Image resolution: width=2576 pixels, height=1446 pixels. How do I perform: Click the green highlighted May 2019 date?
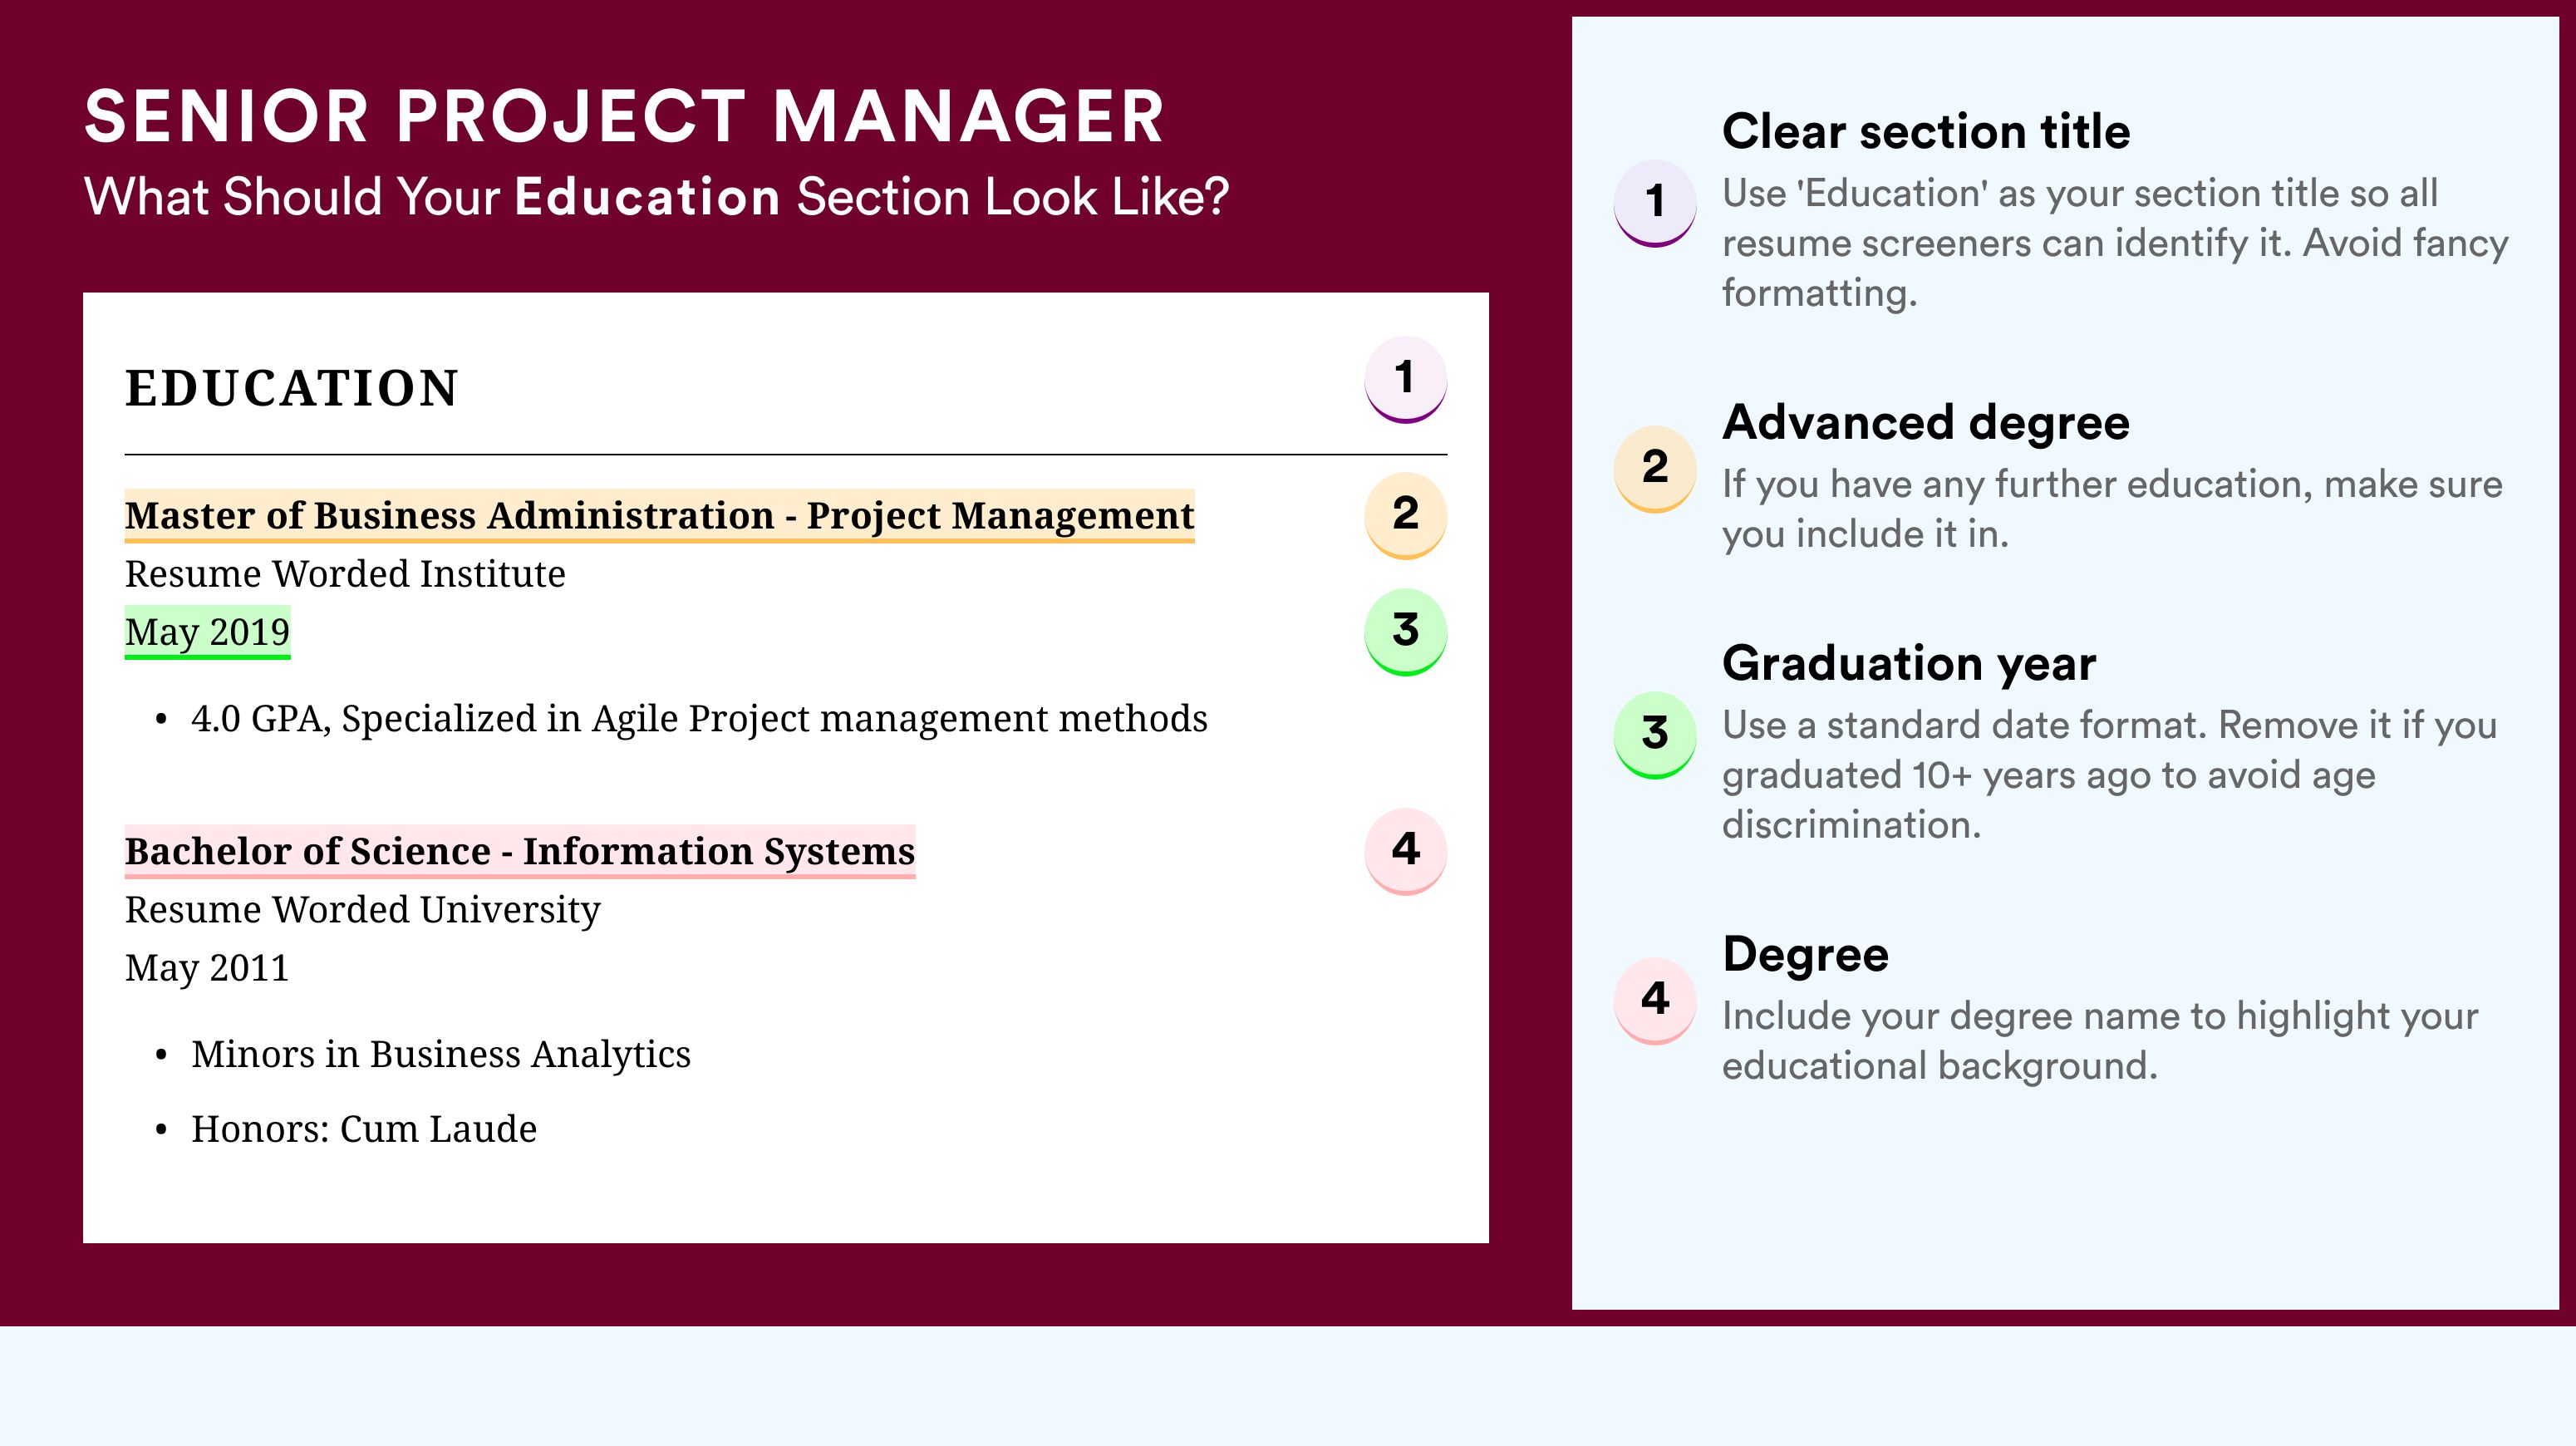[x=207, y=632]
